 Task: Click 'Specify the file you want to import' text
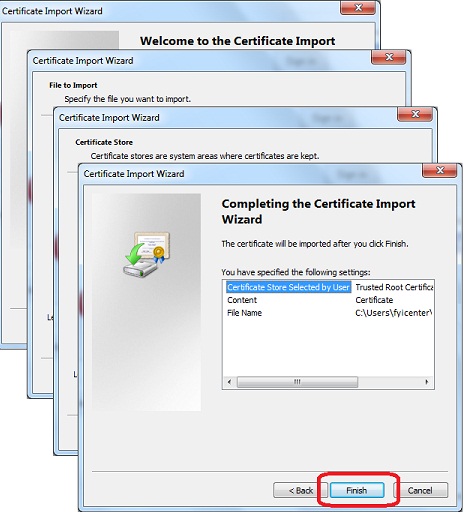128,99
